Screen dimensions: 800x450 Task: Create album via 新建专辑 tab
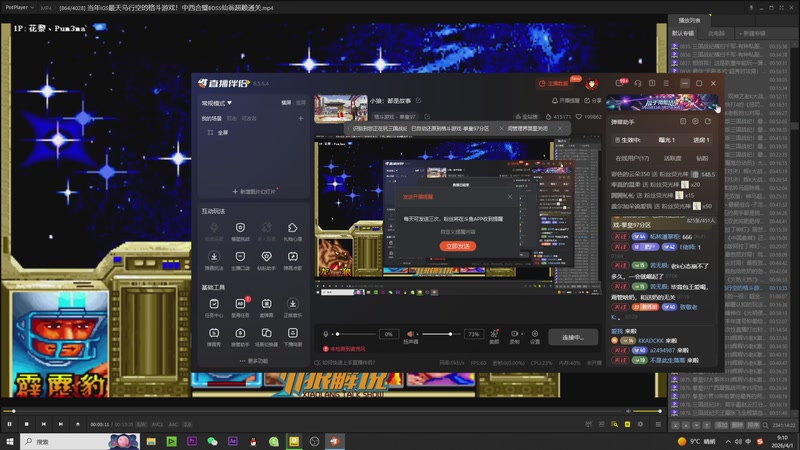pyautogui.click(x=753, y=33)
